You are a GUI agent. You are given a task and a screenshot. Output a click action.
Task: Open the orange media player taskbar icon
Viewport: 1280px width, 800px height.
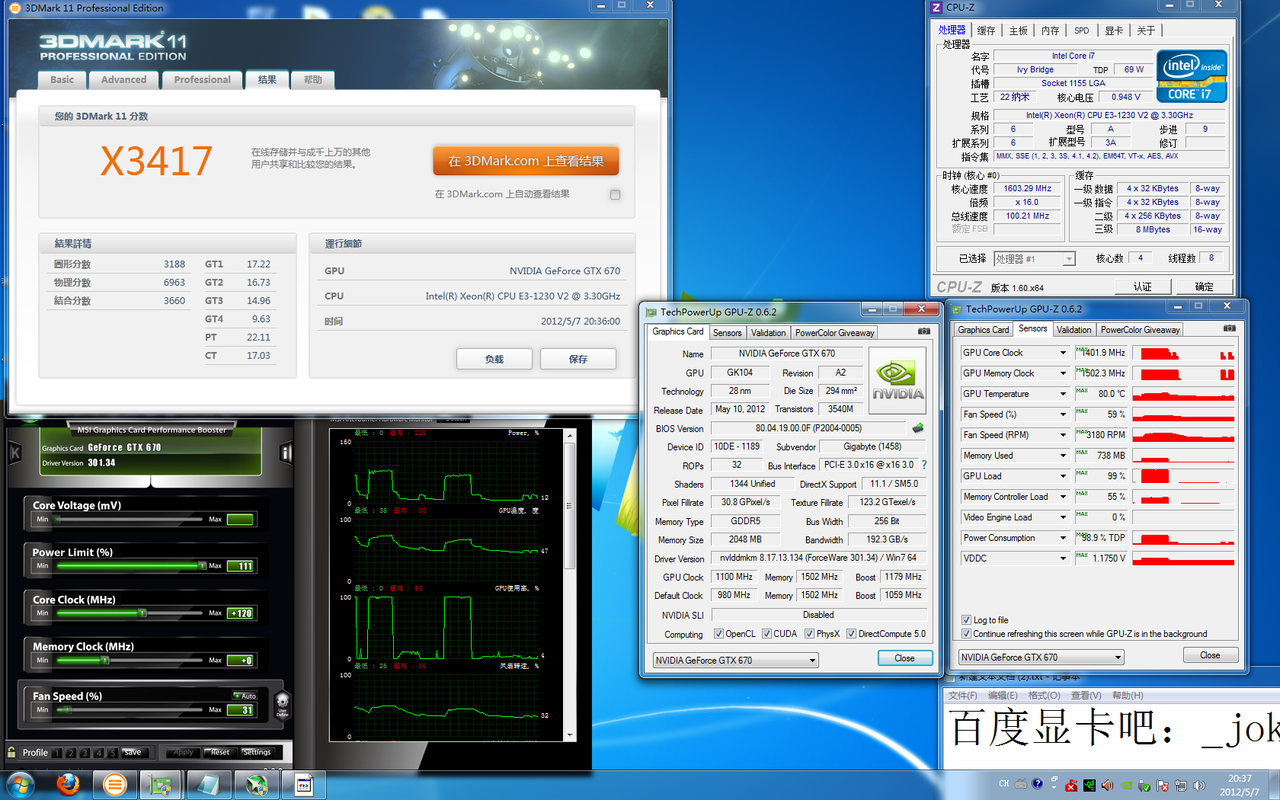[115, 783]
